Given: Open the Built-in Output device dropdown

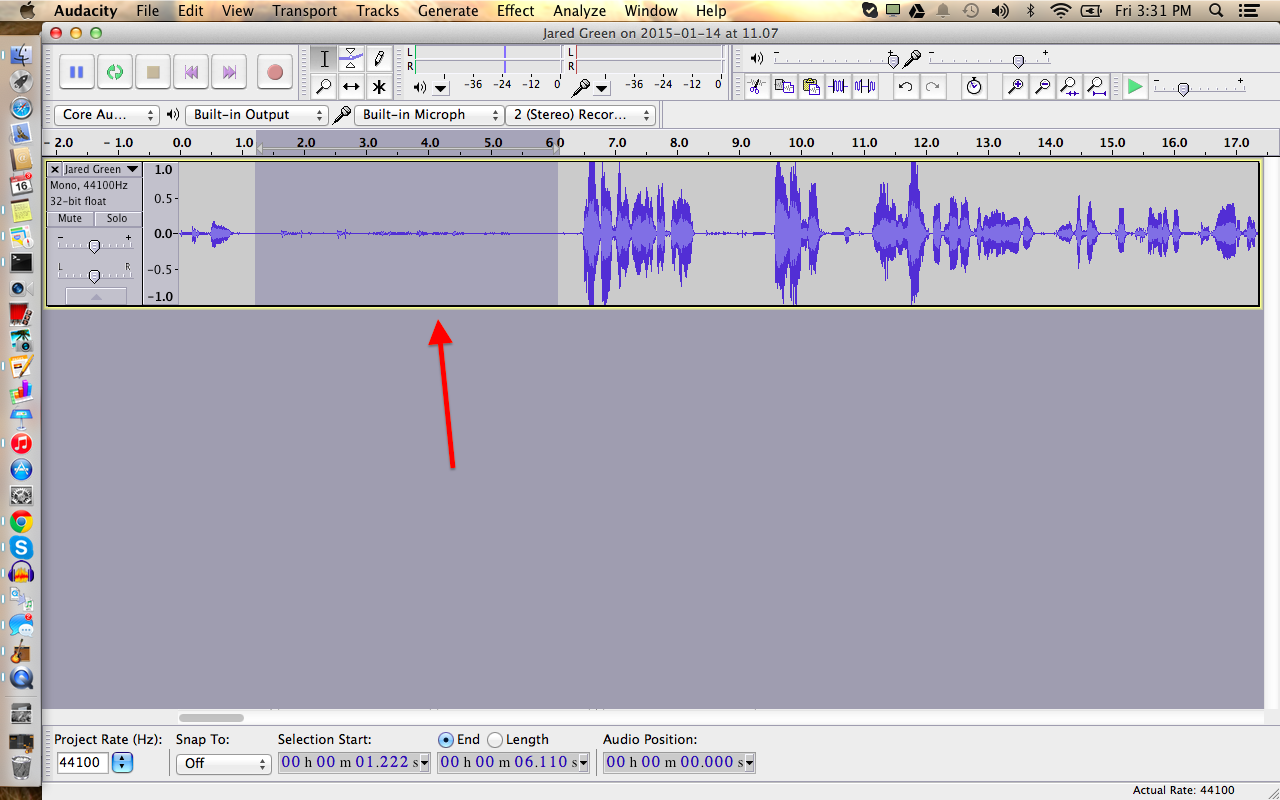Looking at the screenshot, I should click(256, 115).
